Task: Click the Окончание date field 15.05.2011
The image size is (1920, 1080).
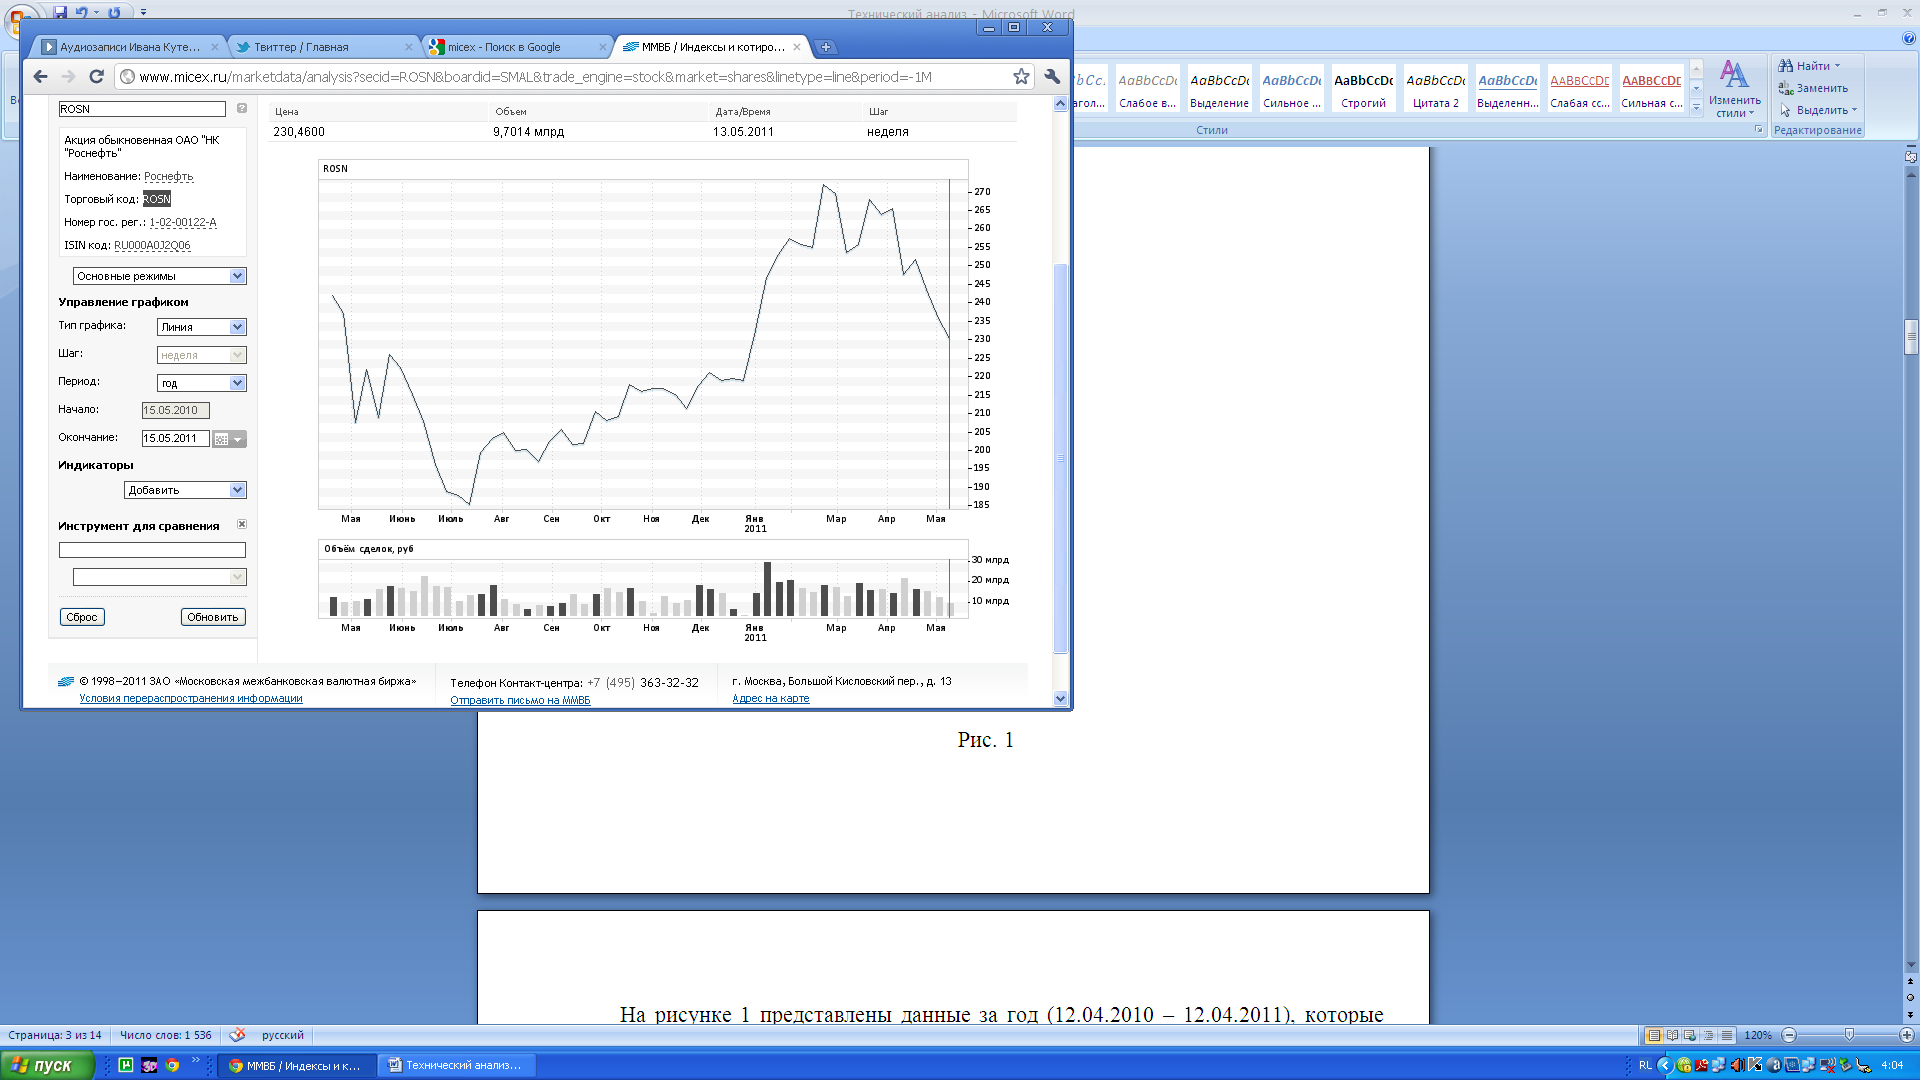Action: pos(175,438)
